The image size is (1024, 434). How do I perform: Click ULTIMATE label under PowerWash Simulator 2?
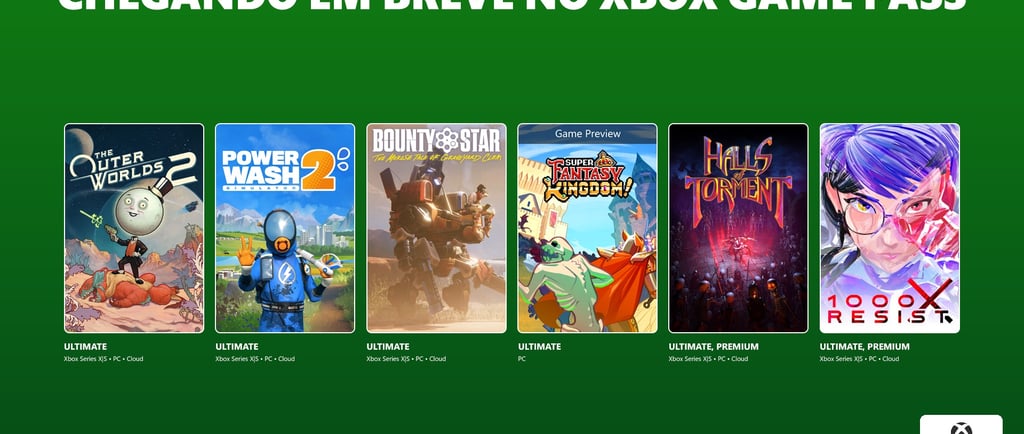tap(236, 347)
